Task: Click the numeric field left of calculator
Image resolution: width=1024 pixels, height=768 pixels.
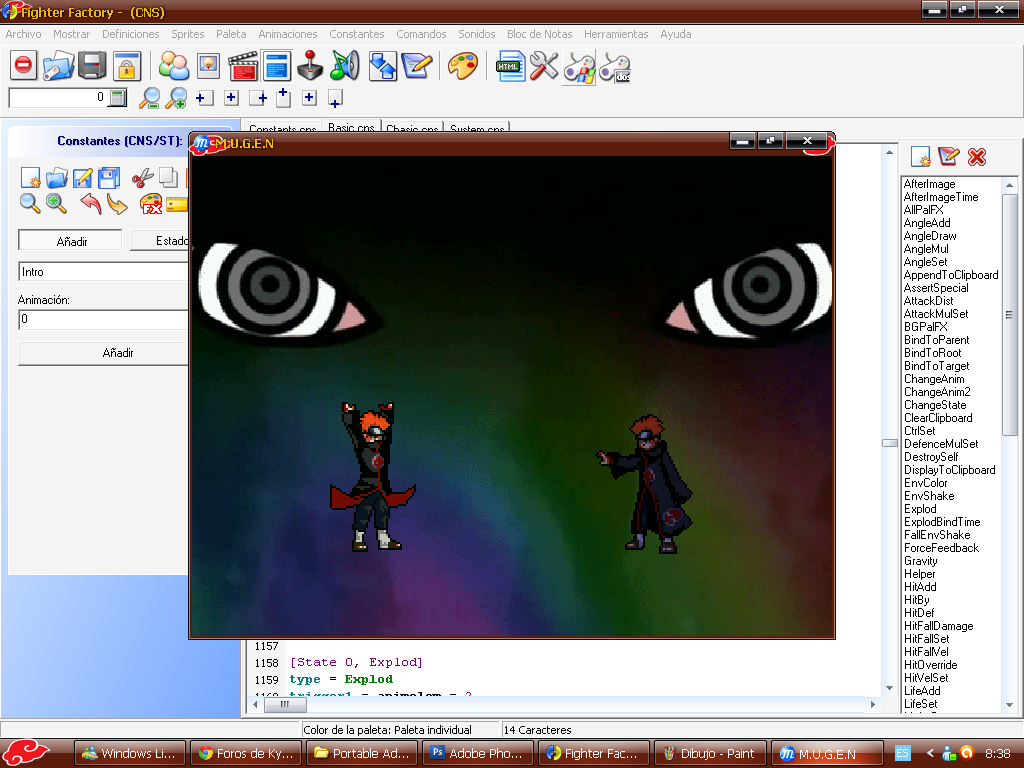Action: click(57, 98)
